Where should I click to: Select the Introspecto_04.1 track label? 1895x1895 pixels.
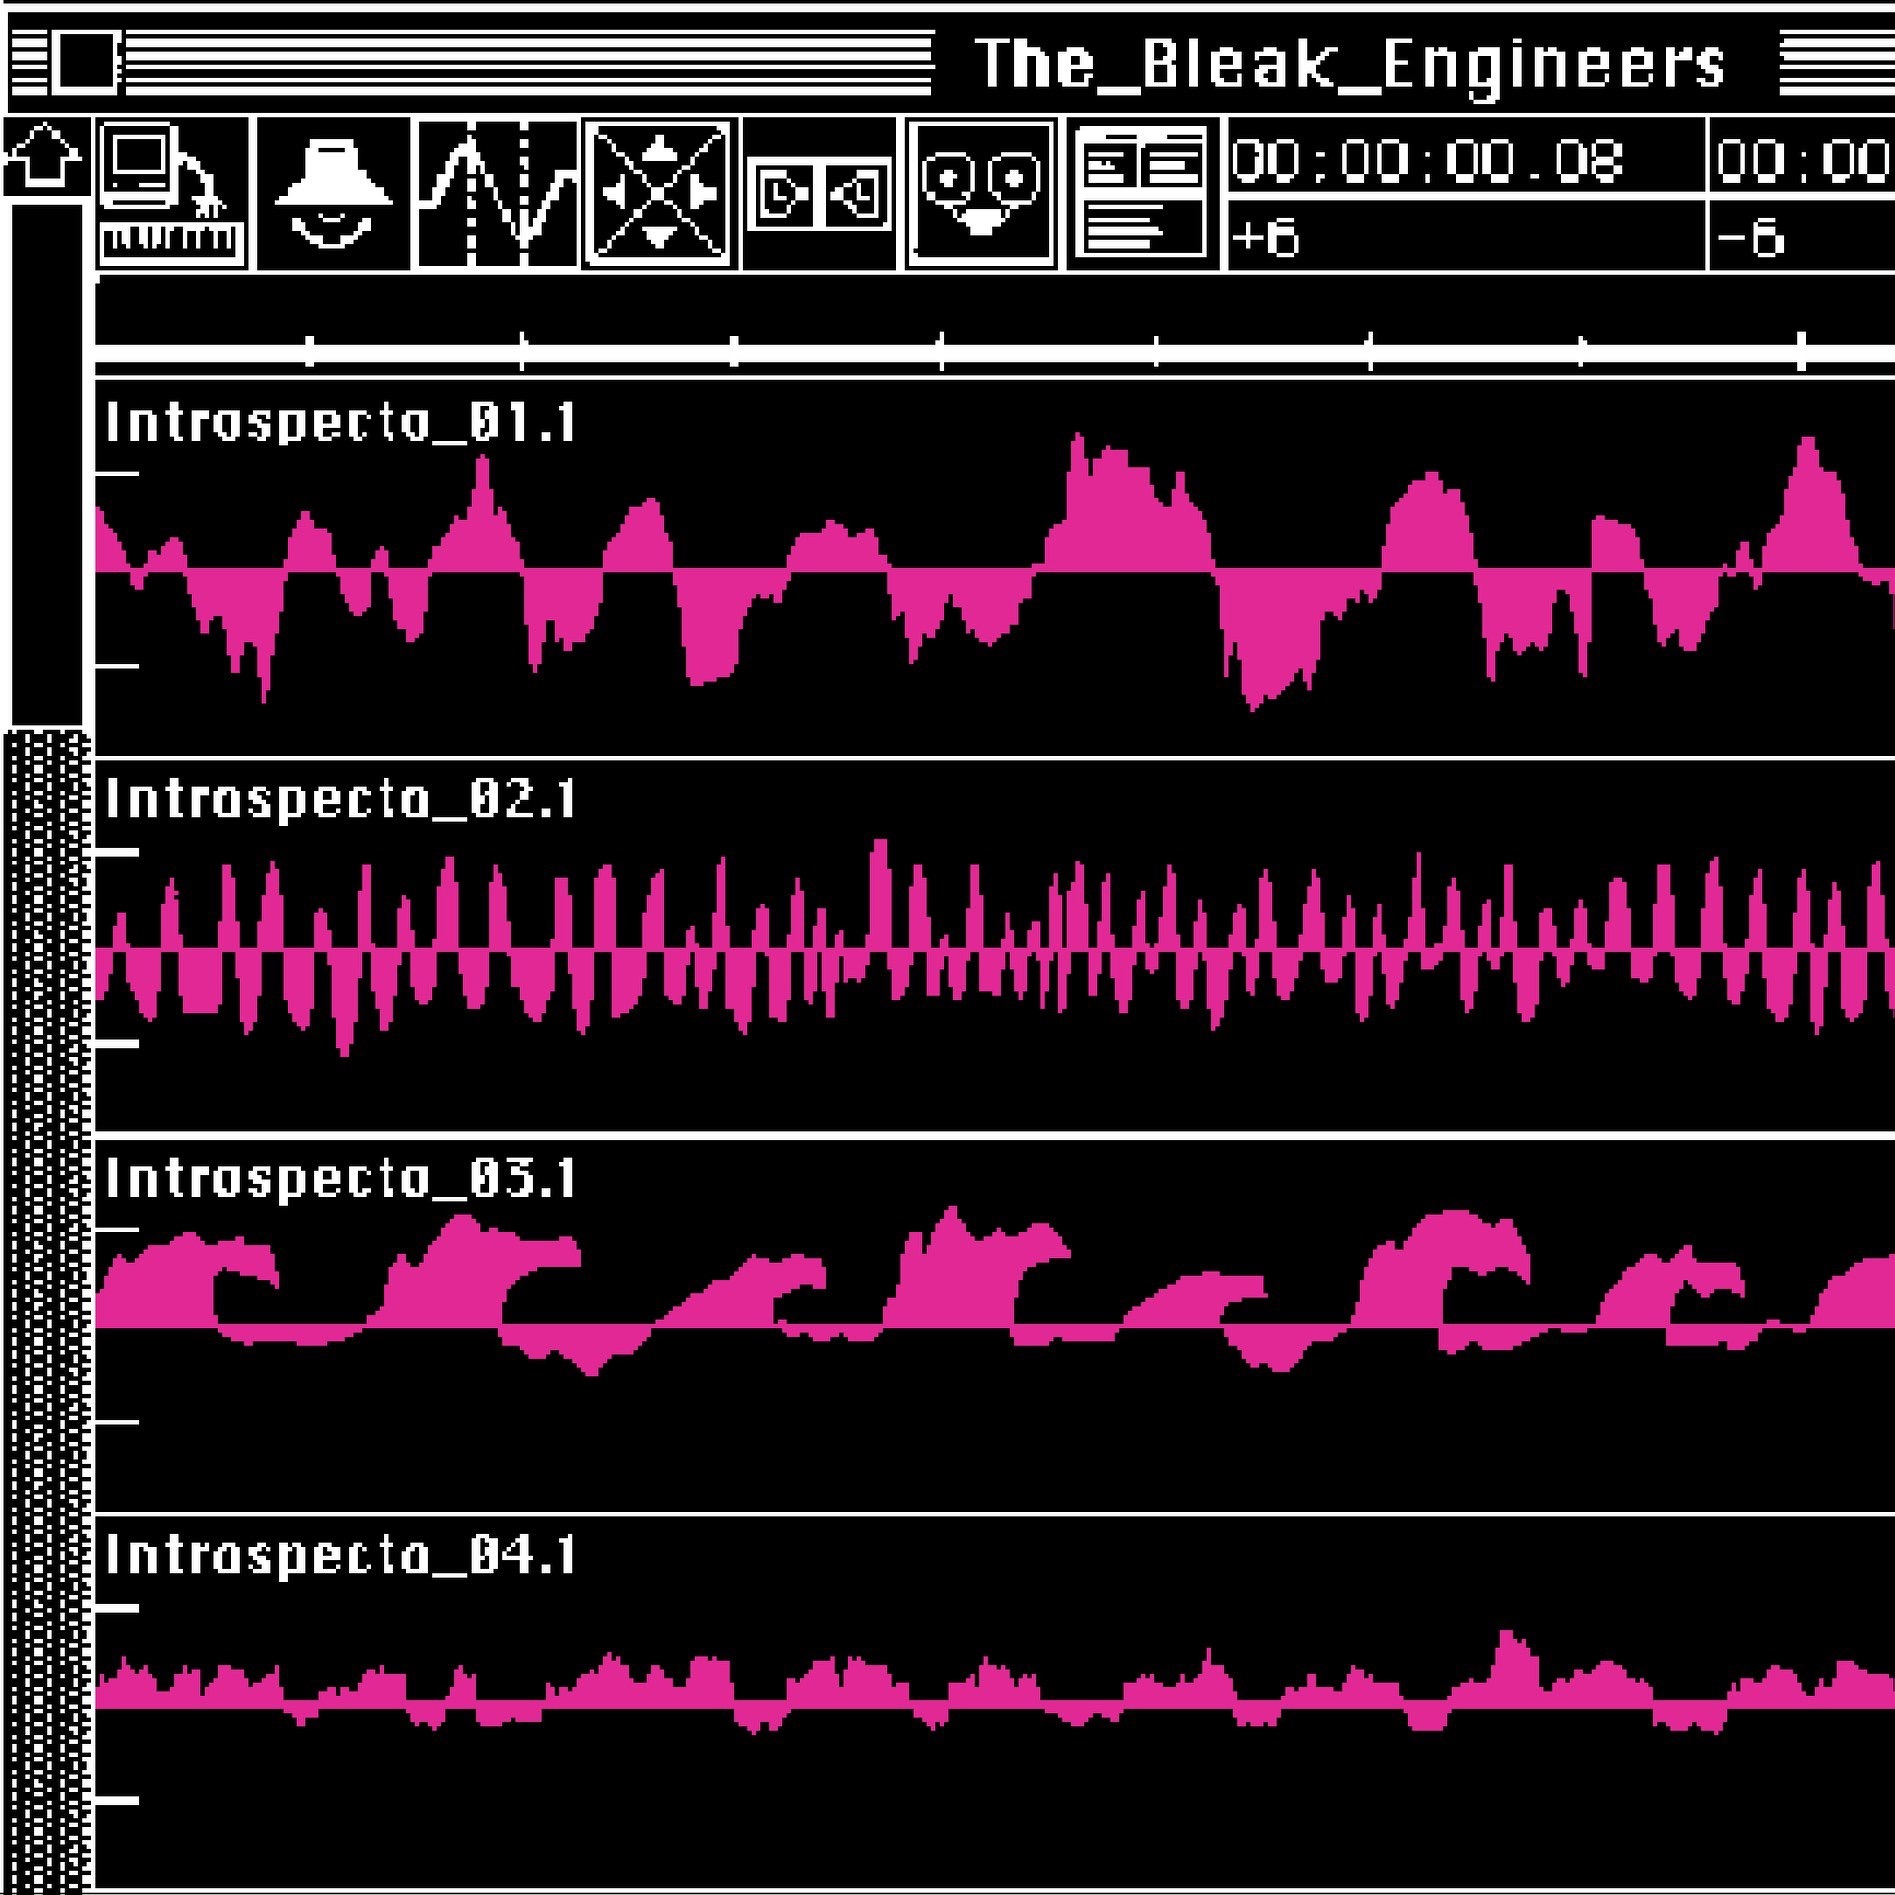click(341, 1556)
